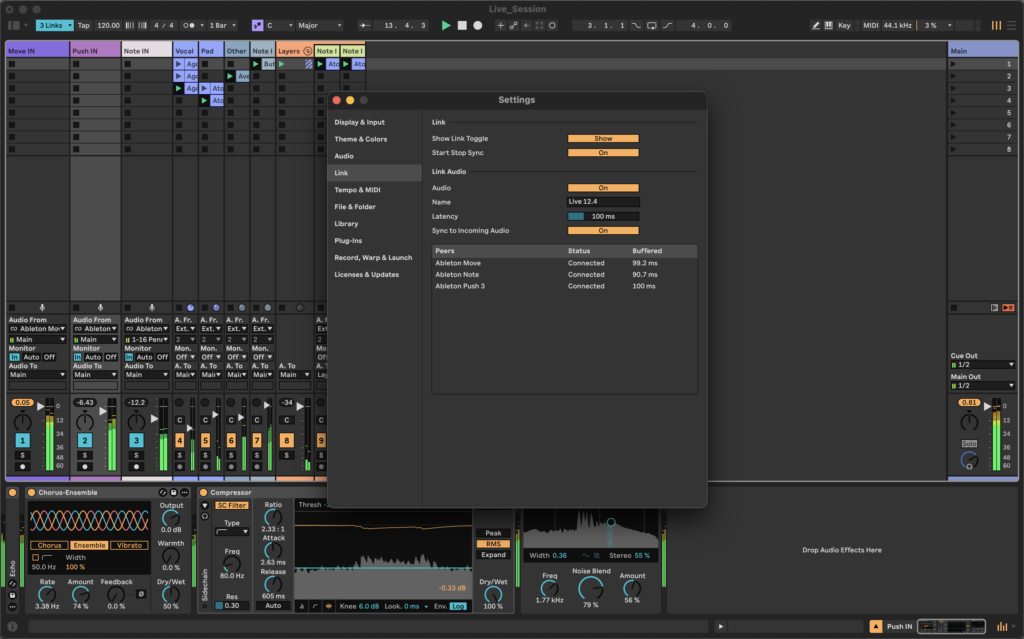This screenshot has width=1024, height=639.
Task: Save Chorus-Ensemble preset with disk icon
Action: tap(174, 492)
